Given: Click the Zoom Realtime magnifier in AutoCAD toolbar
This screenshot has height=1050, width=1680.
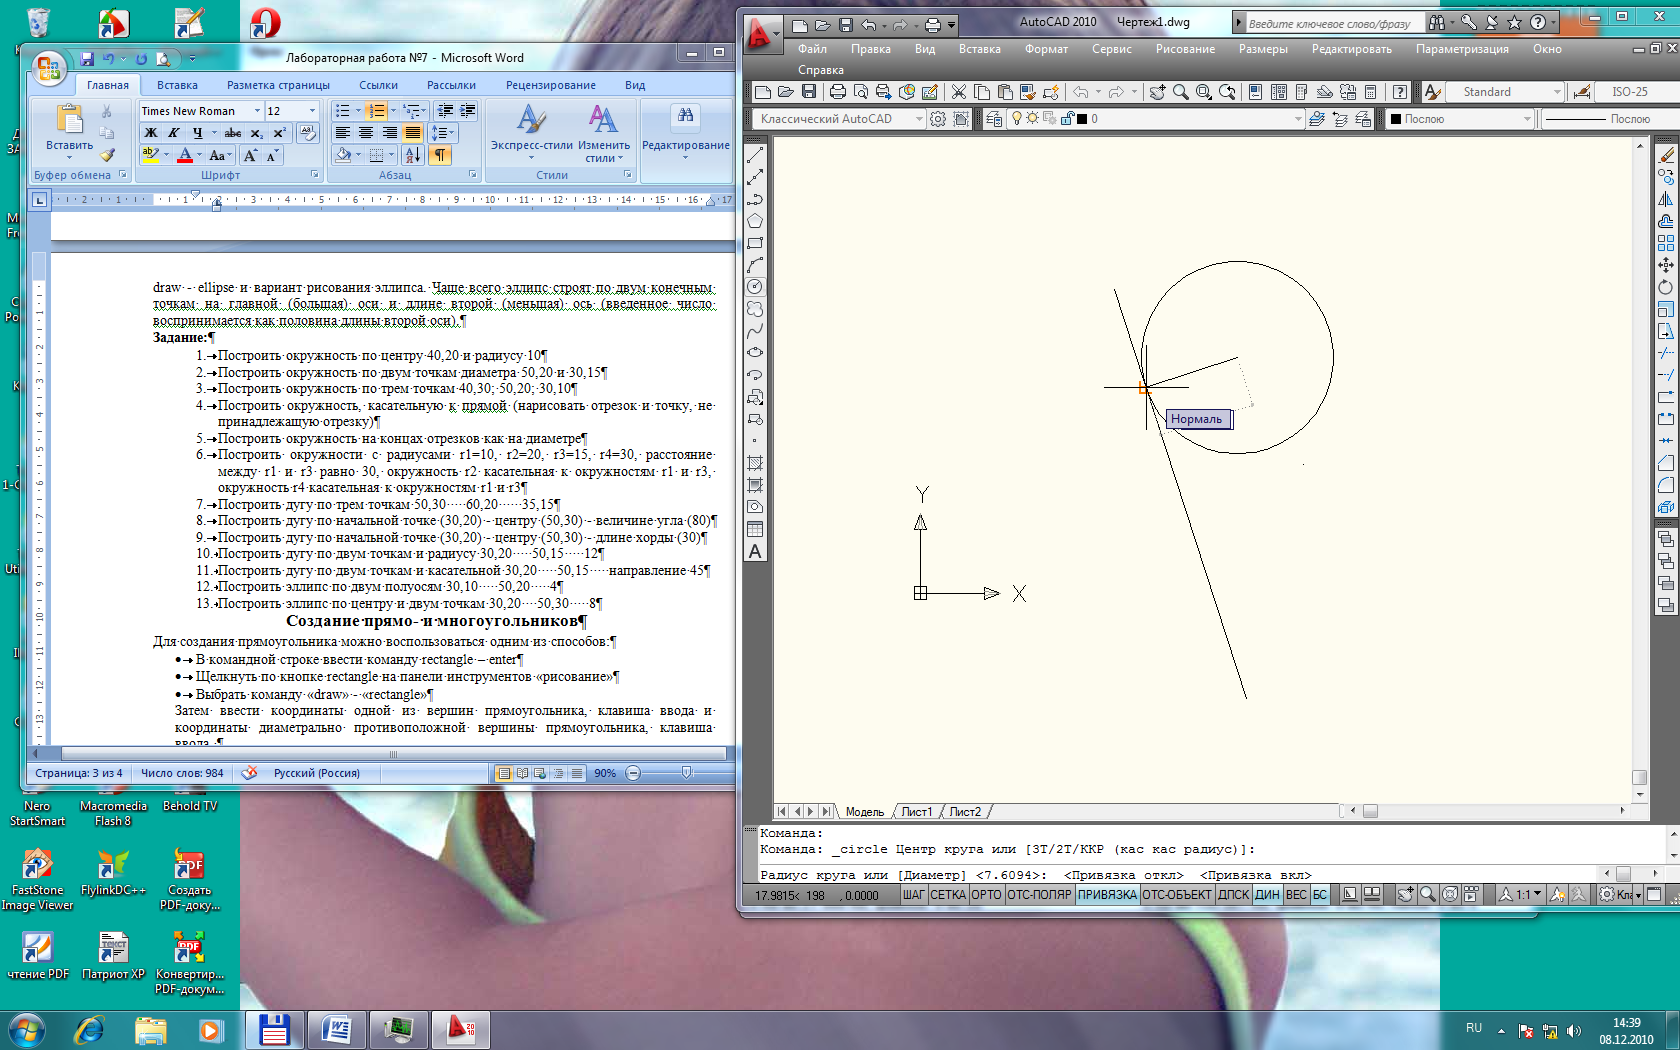Looking at the screenshot, I should (x=1180, y=92).
